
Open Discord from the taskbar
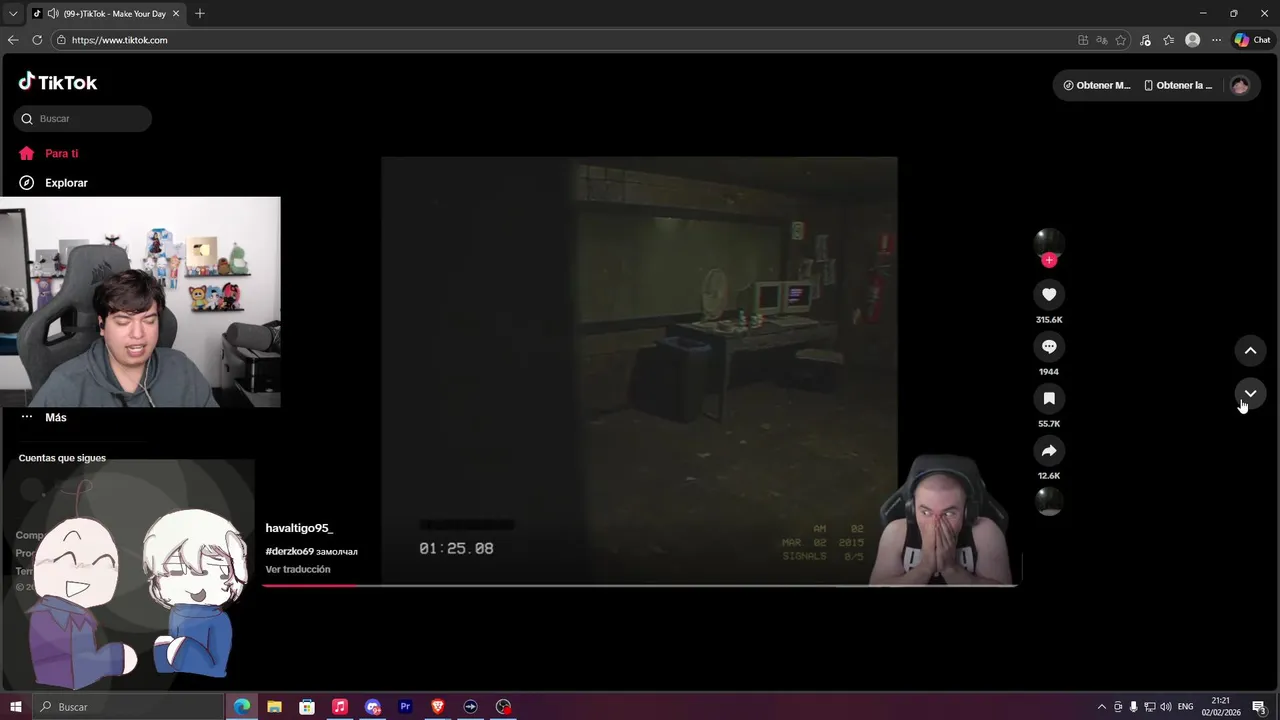[x=373, y=707]
